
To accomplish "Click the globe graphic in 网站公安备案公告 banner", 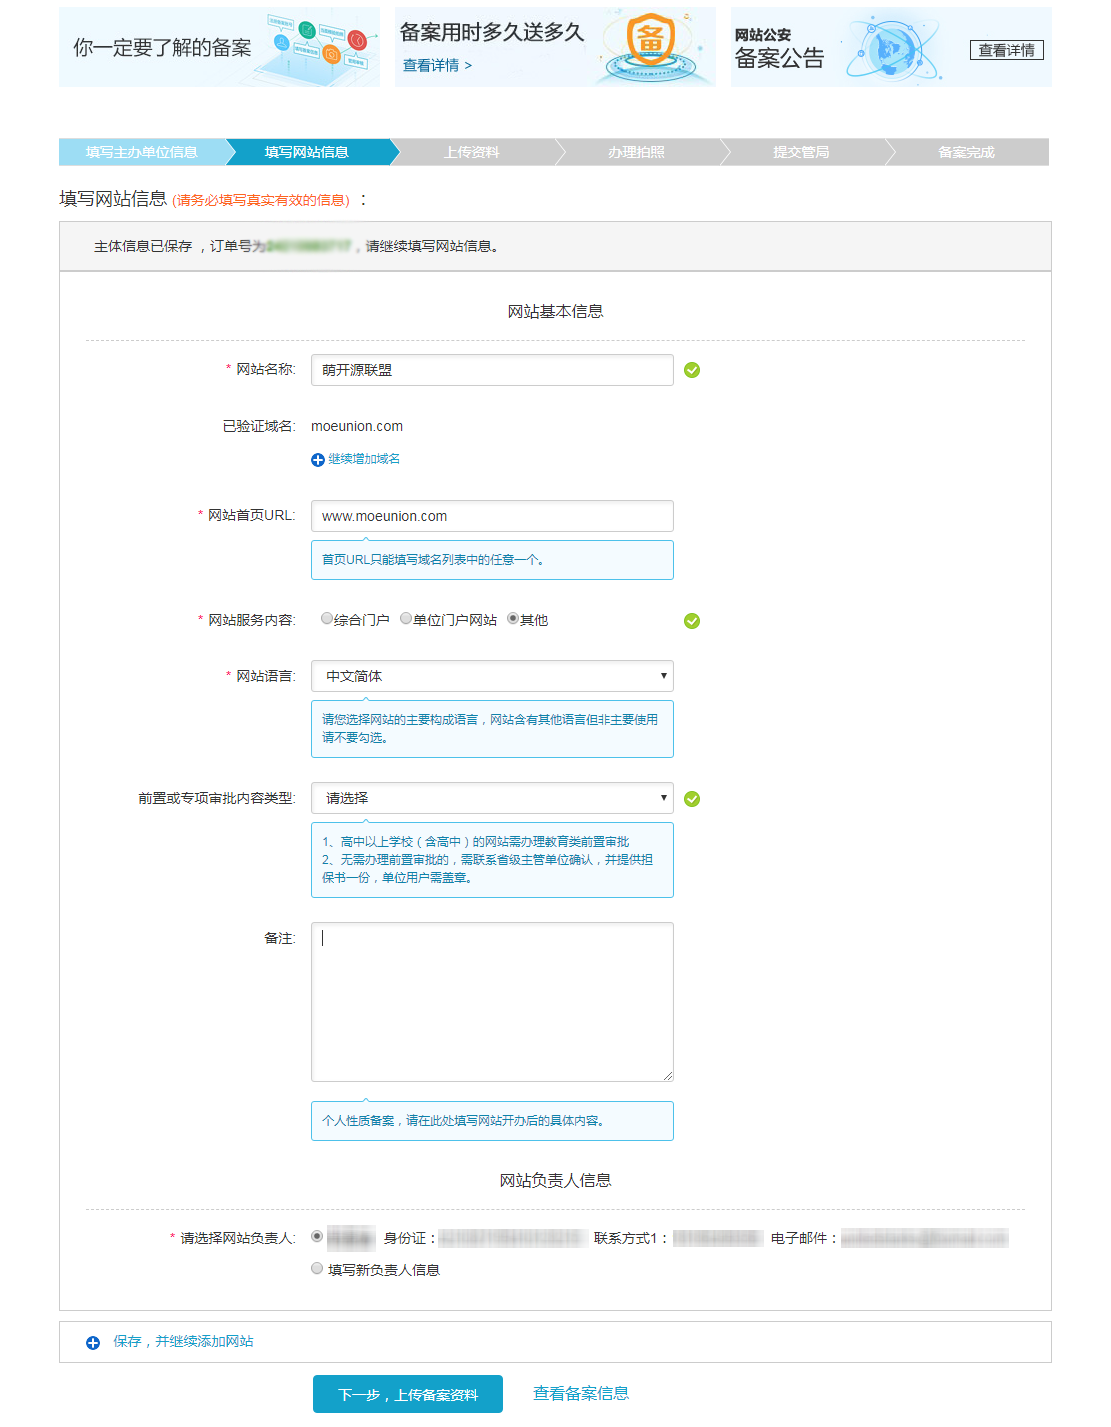I will point(892,48).
